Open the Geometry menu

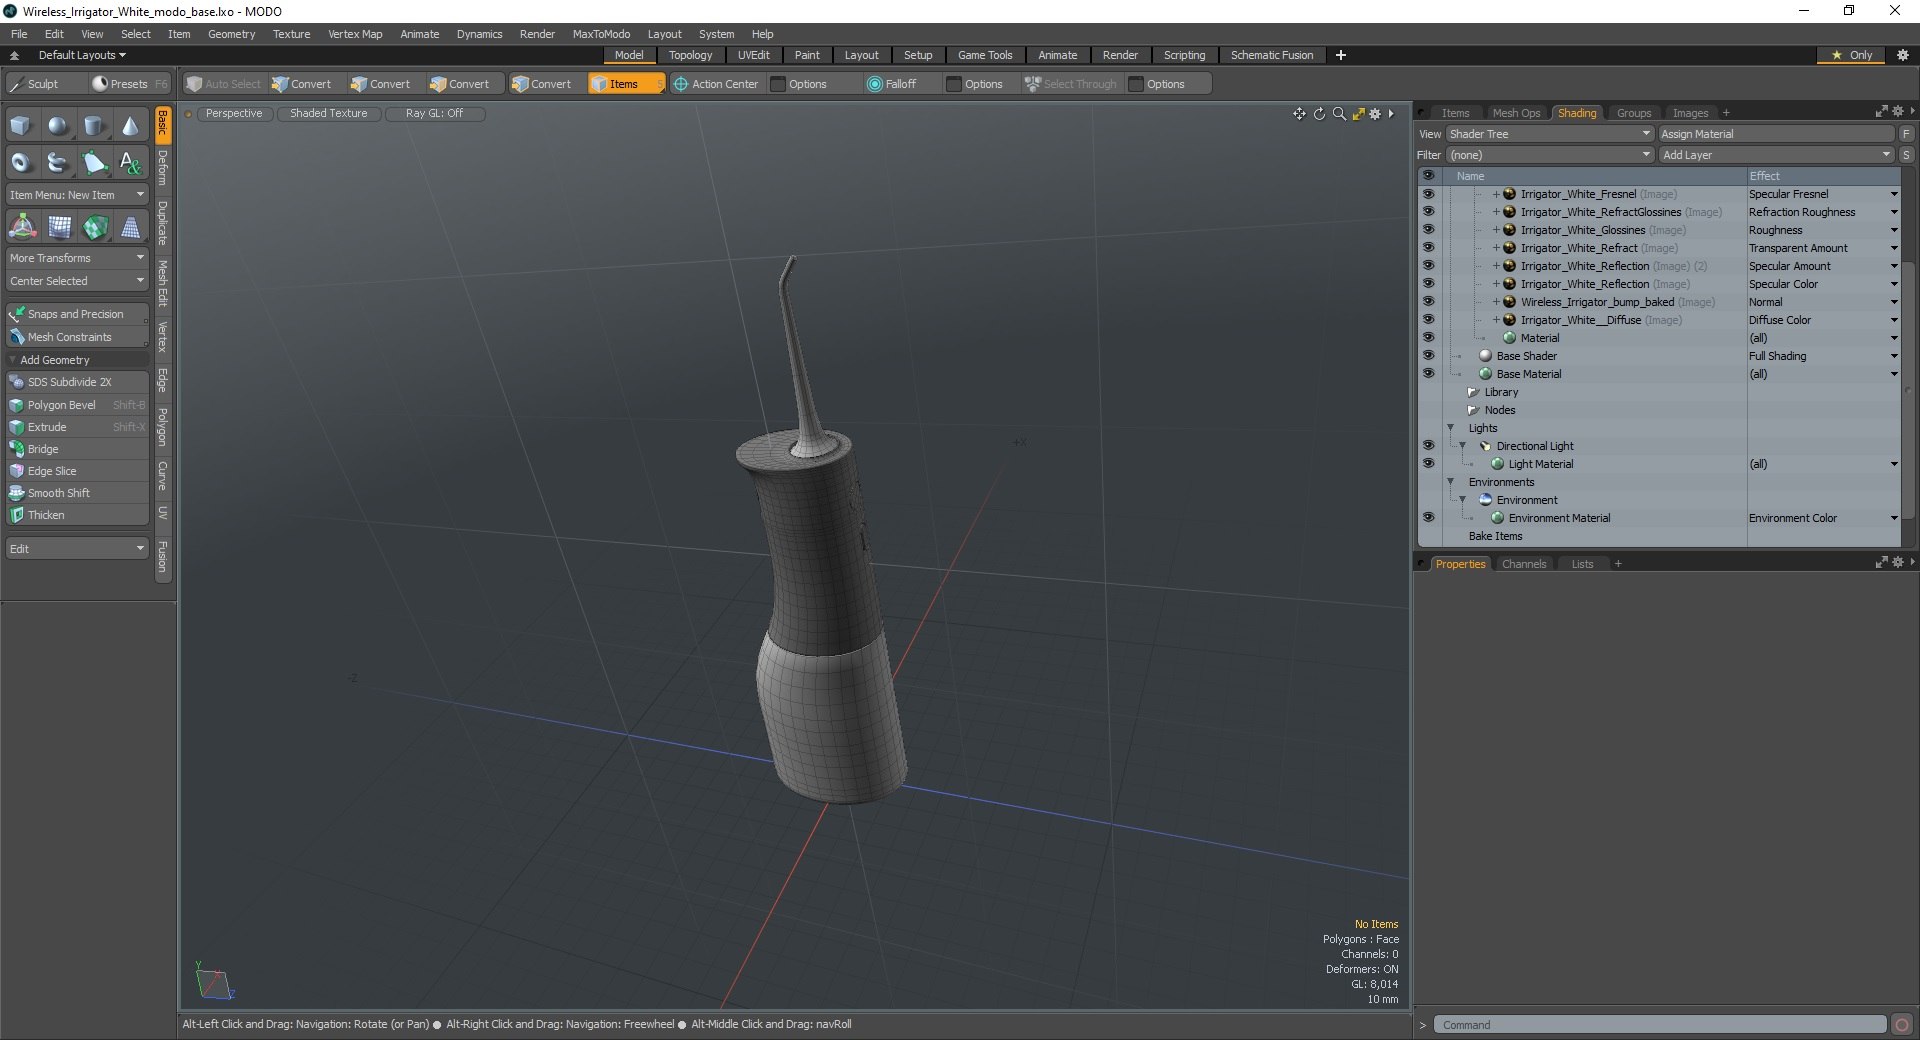pyautogui.click(x=231, y=34)
